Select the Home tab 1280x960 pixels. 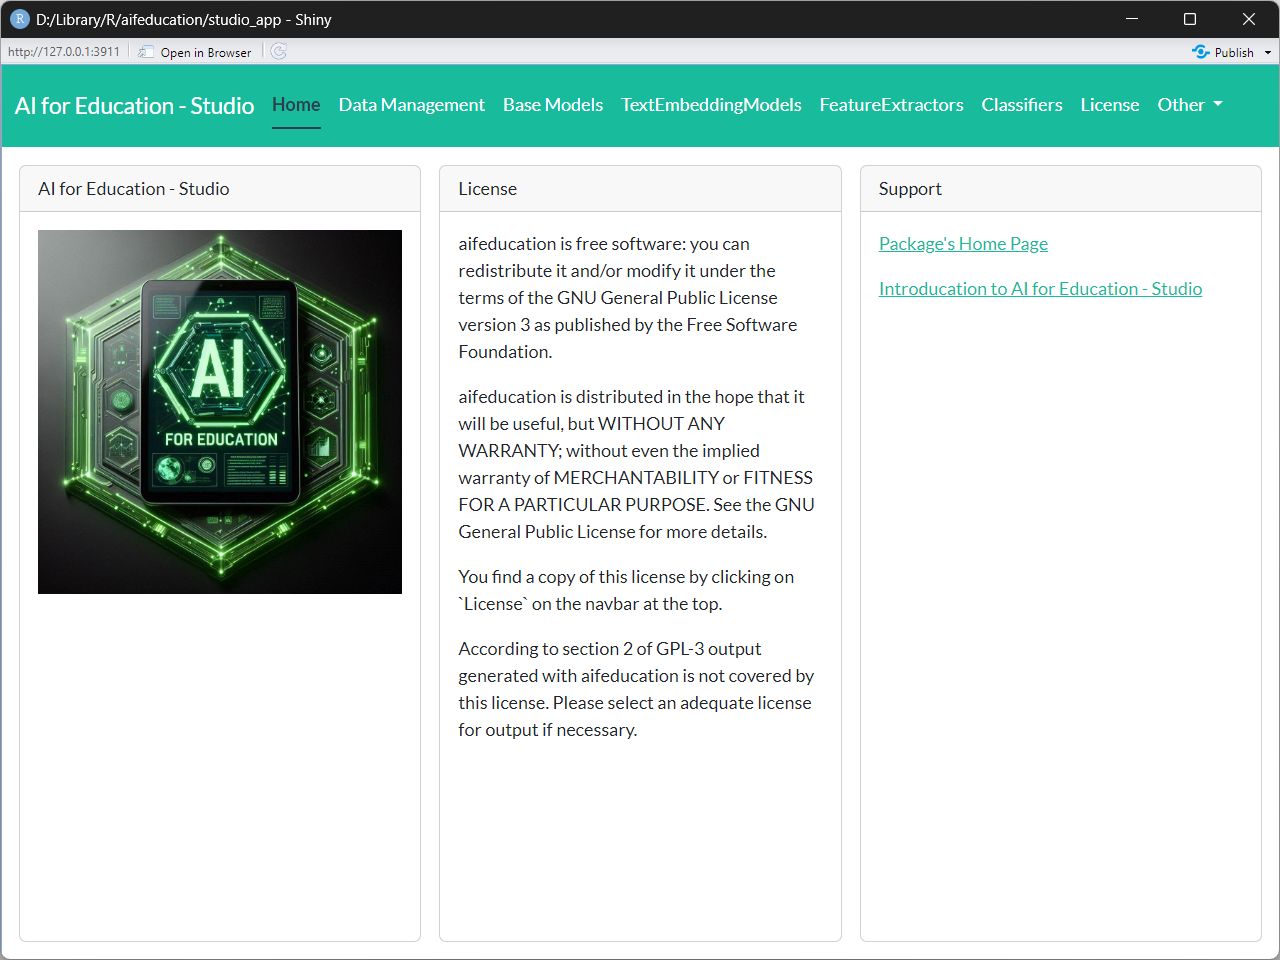pyautogui.click(x=296, y=105)
